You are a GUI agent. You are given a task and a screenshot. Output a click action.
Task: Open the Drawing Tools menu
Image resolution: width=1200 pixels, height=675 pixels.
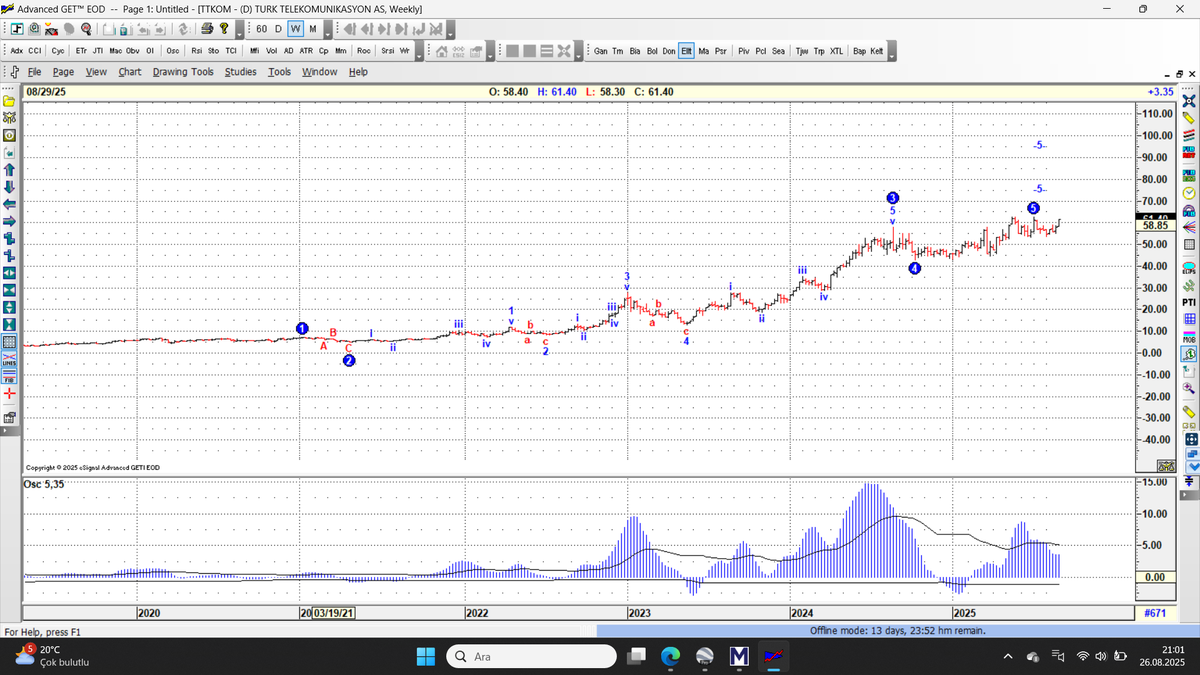[x=183, y=72]
